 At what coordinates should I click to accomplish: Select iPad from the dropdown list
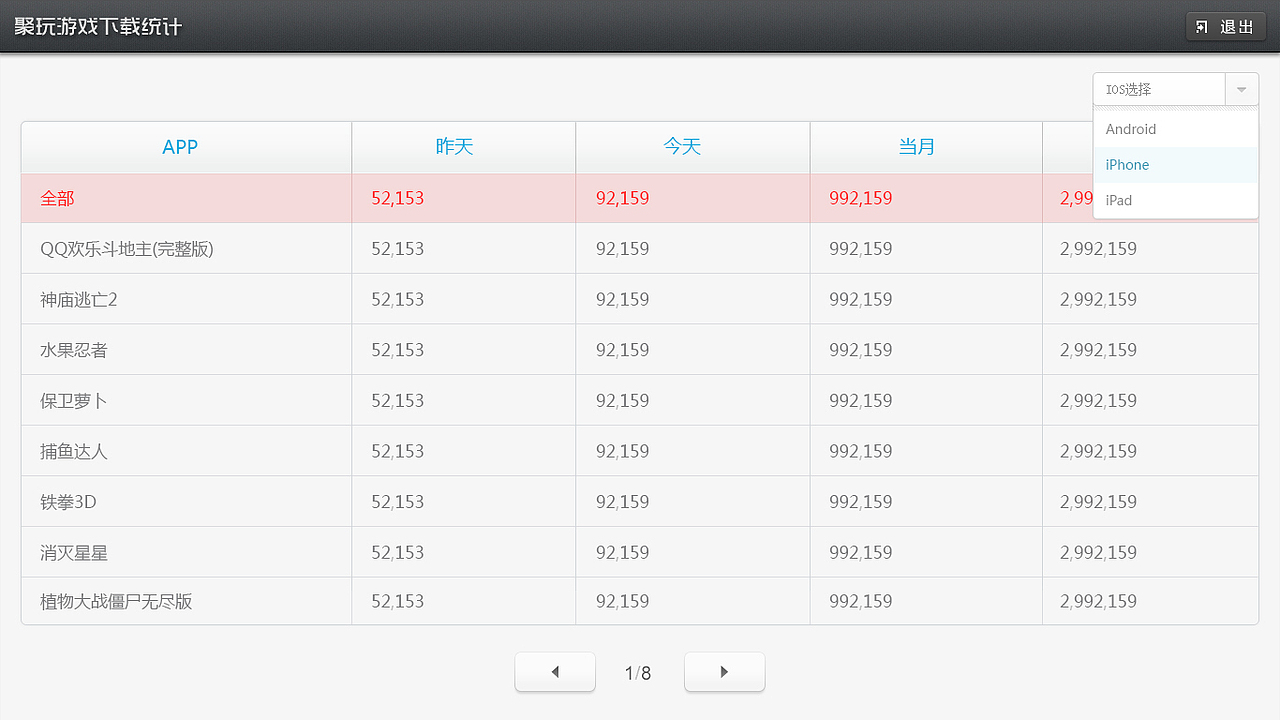pyautogui.click(x=1175, y=200)
